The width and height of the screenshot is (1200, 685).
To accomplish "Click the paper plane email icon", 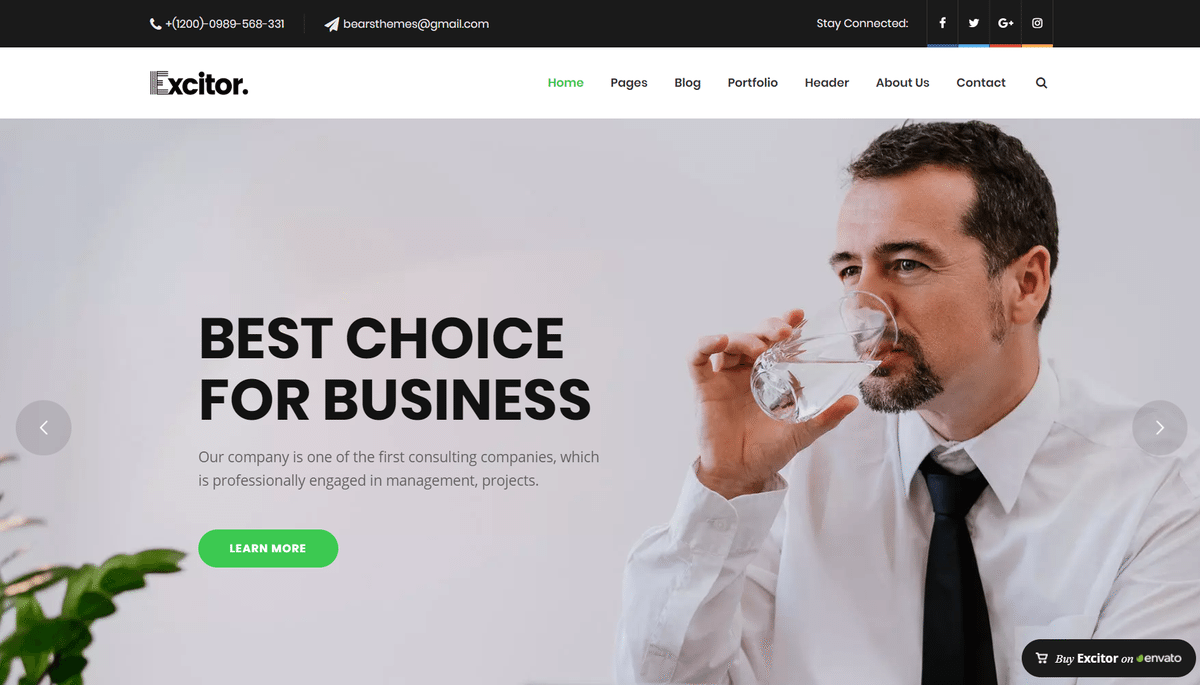I will click(x=332, y=24).
